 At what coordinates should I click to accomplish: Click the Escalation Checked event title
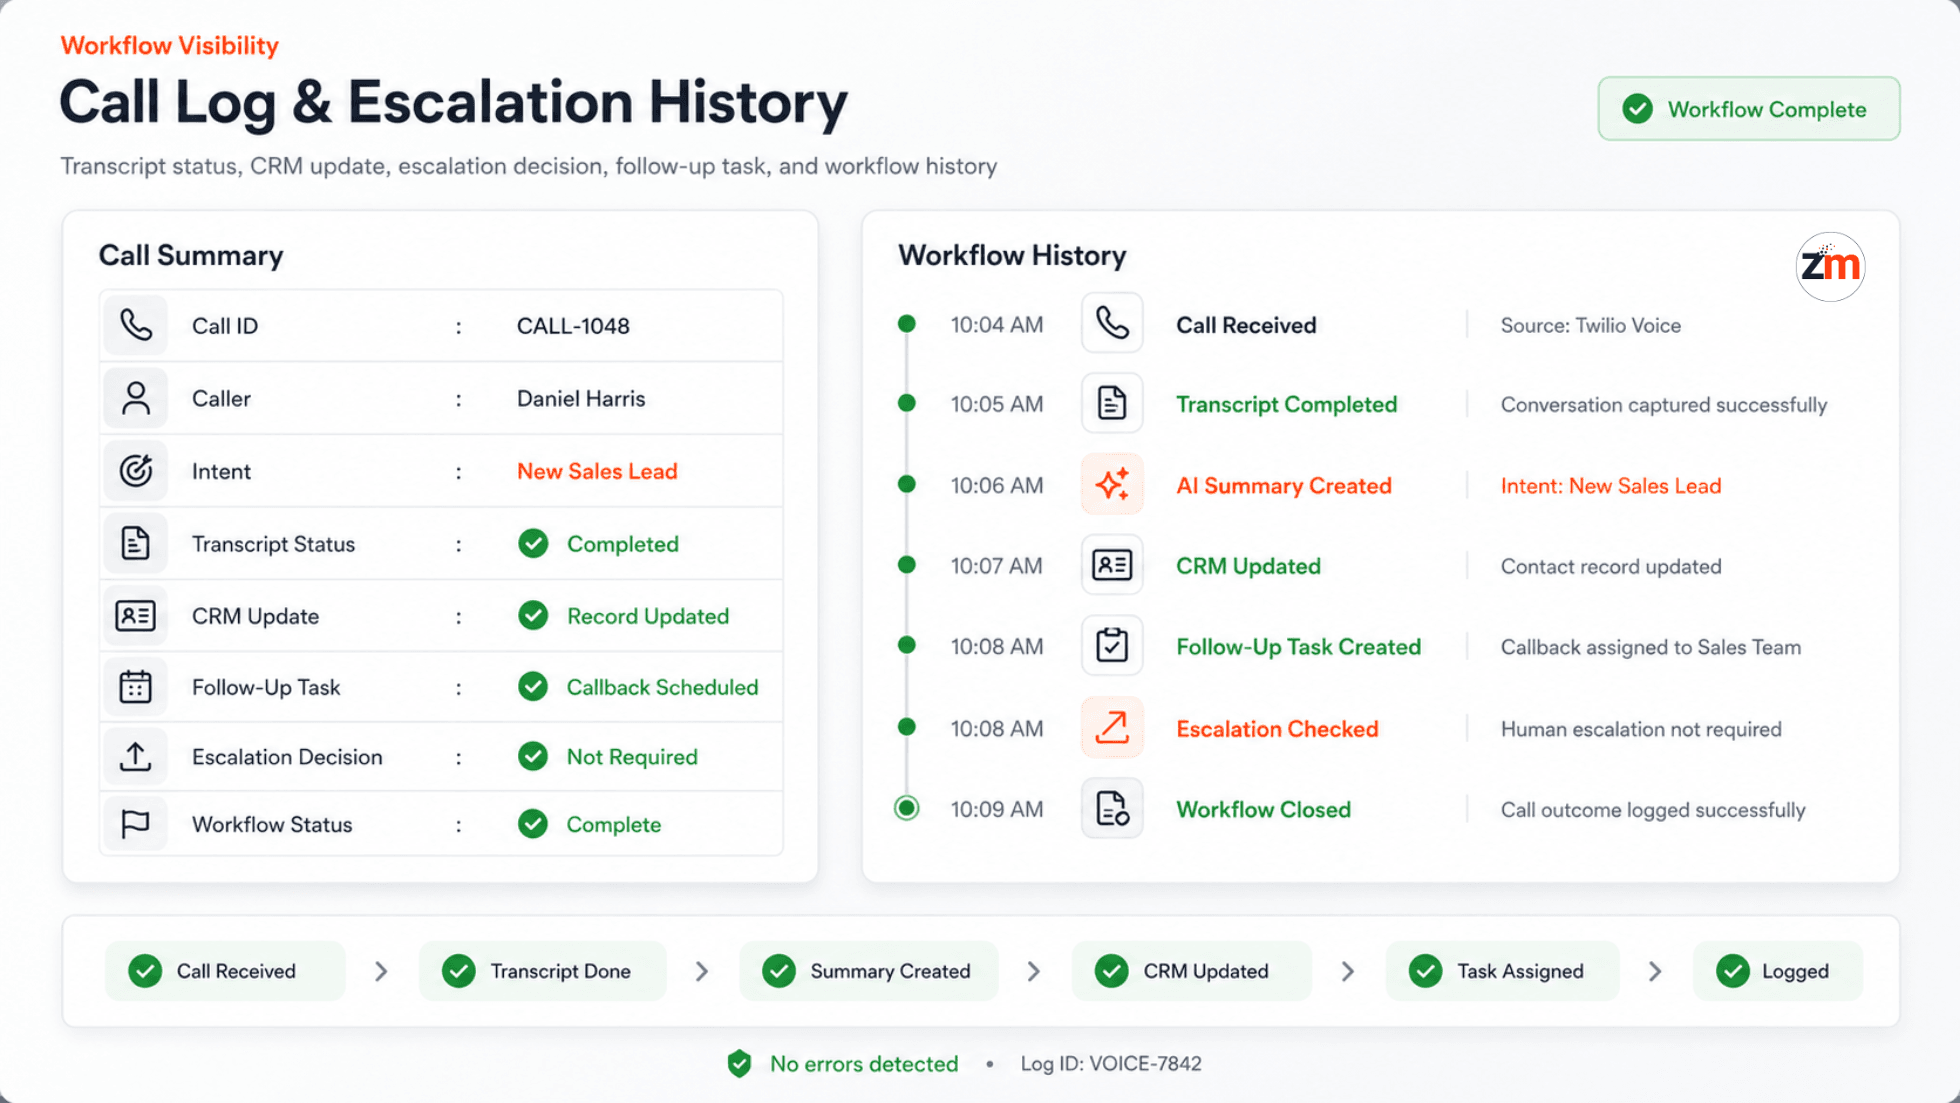[x=1277, y=729]
